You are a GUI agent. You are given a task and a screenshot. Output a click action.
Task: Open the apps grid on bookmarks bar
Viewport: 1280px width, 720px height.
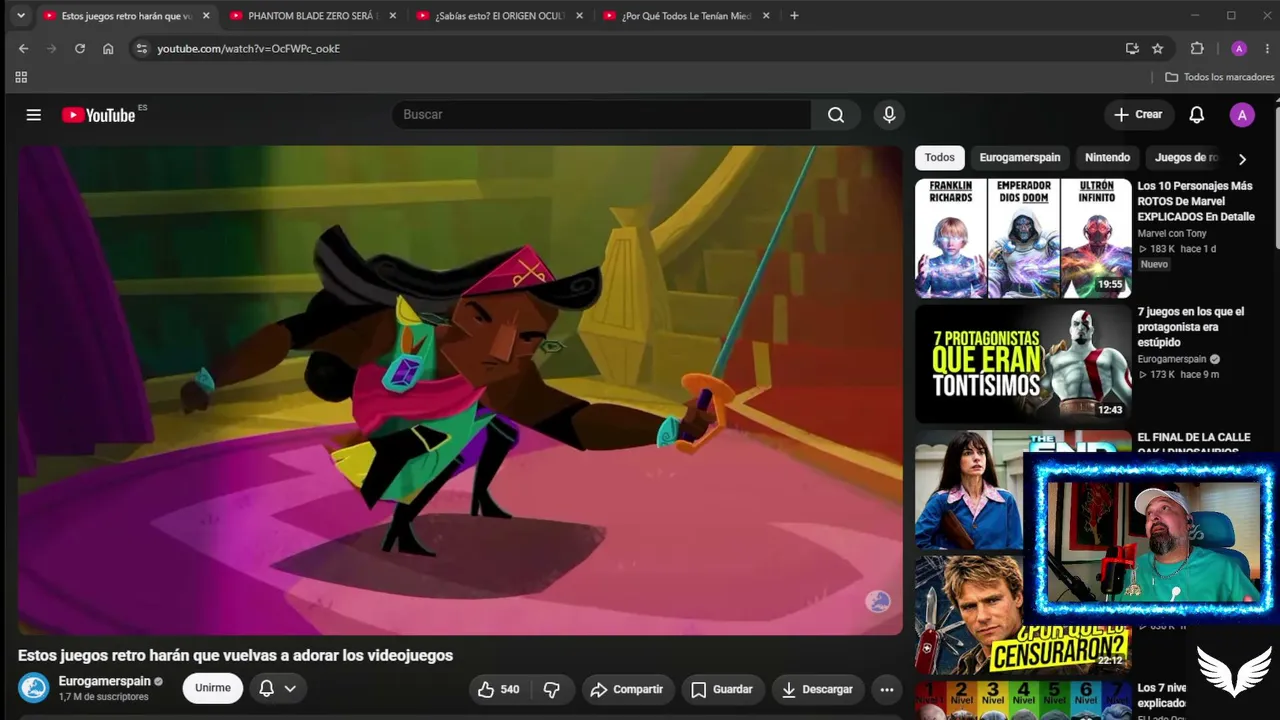[x=21, y=77]
